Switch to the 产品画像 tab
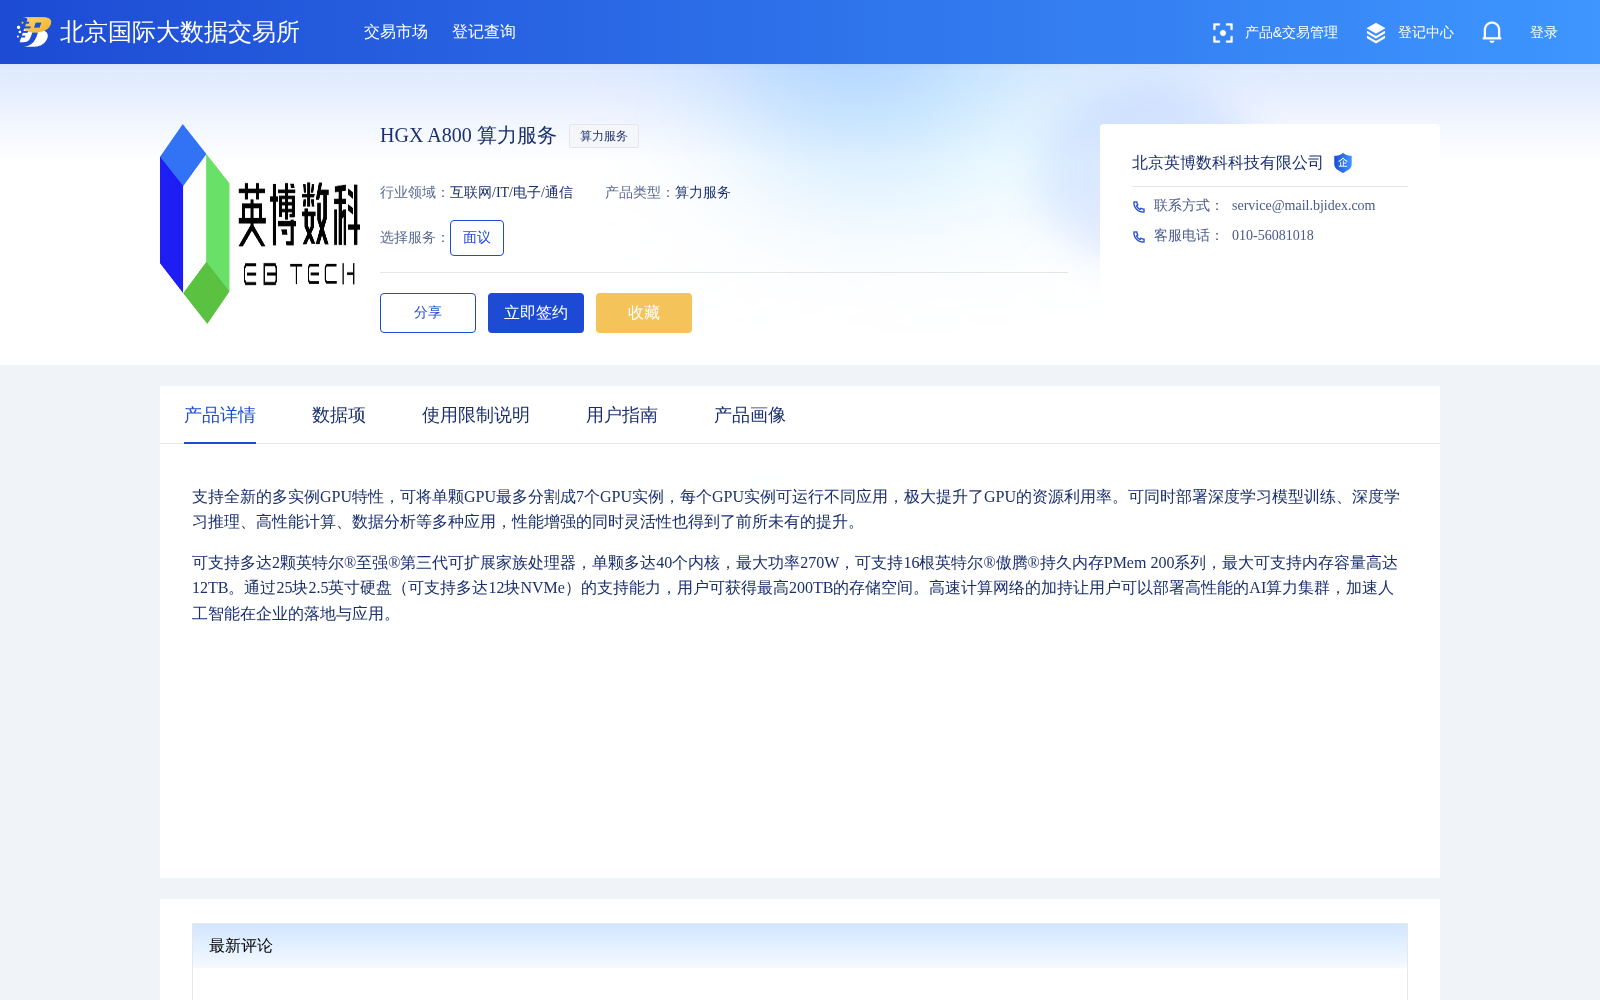The height and width of the screenshot is (1000, 1600). pyautogui.click(x=750, y=415)
